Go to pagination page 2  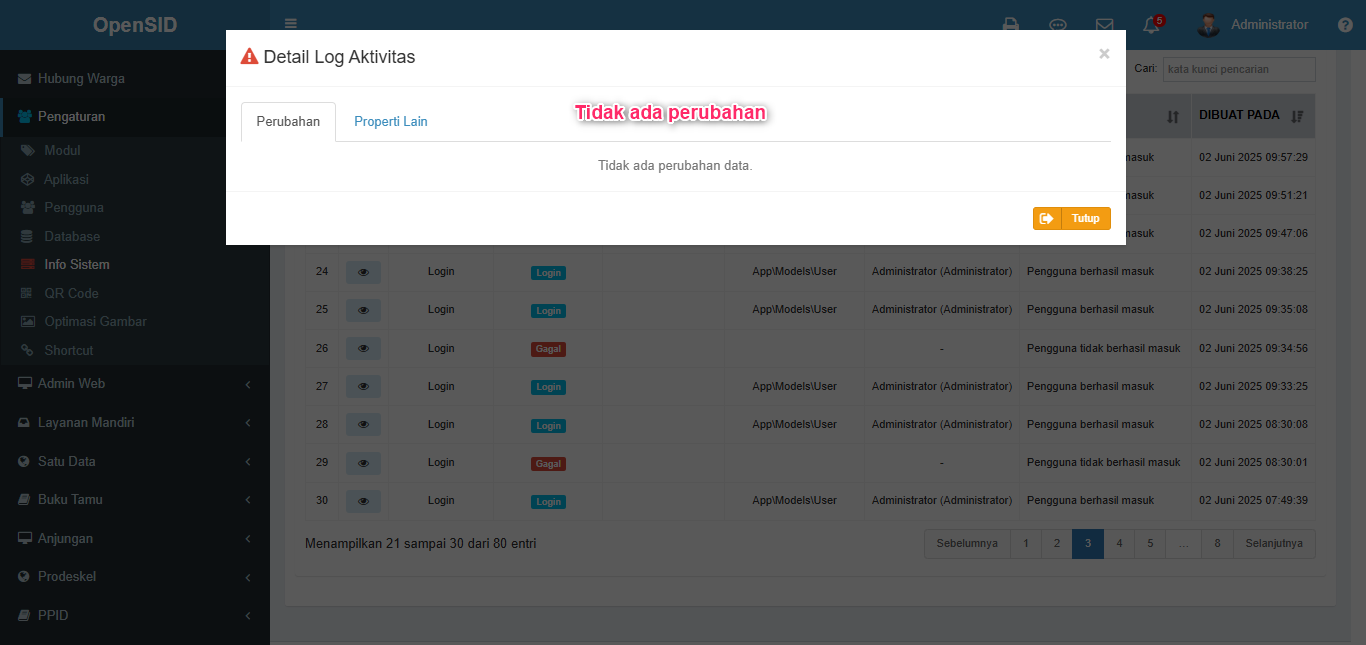(1056, 543)
